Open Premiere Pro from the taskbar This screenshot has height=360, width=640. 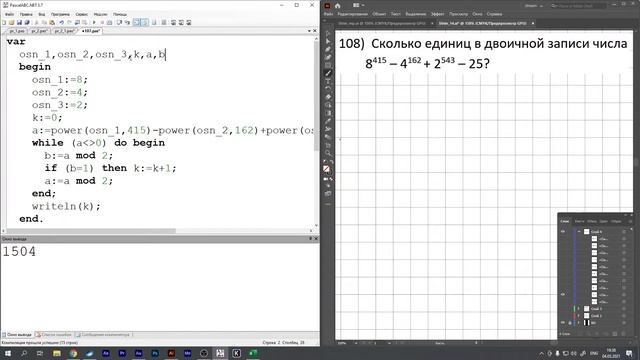tap(122, 353)
